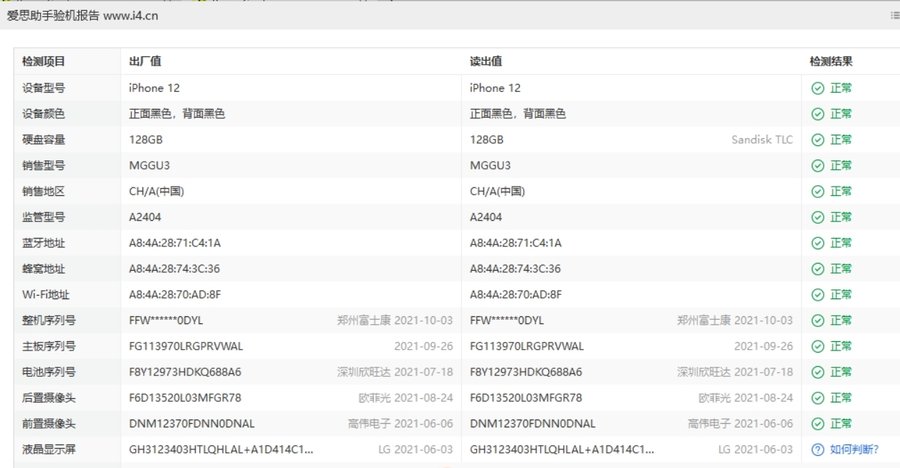
Task: Select read rear camera serial F6D13520L03MFGR78
Action: [526, 398]
